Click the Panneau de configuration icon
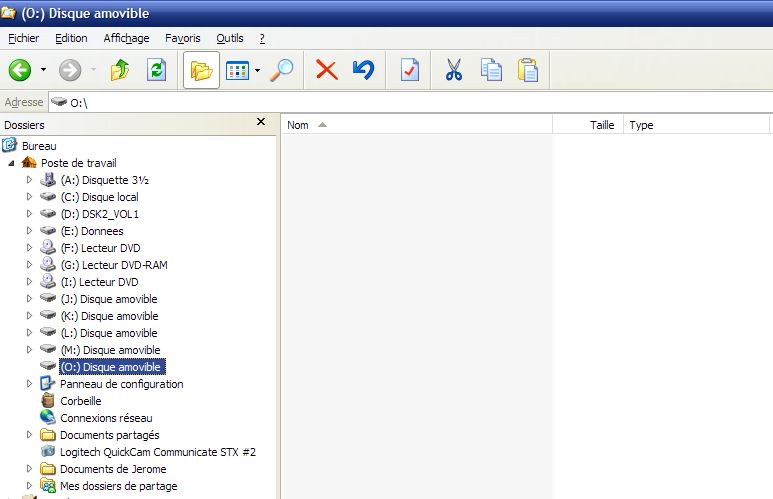The width and height of the screenshot is (773, 499). pos(48,383)
